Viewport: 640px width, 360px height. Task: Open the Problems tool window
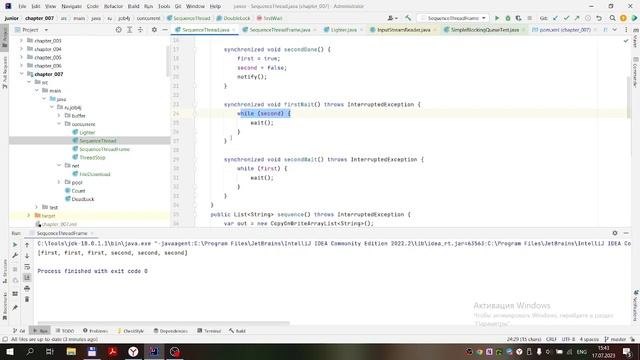95,331
